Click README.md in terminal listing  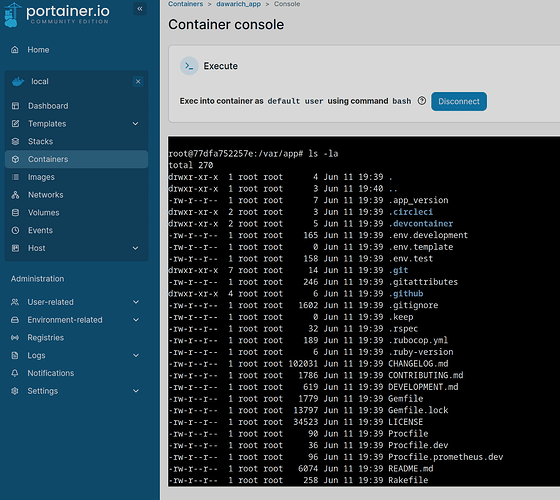pyautogui.click(x=411, y=469)
